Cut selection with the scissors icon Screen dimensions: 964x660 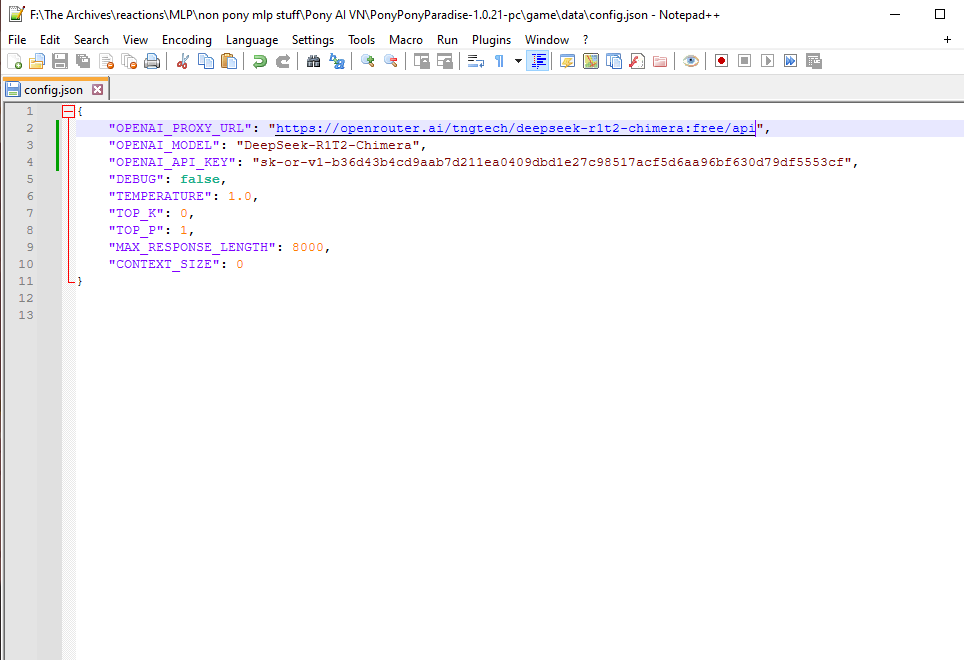pos(183,61)
